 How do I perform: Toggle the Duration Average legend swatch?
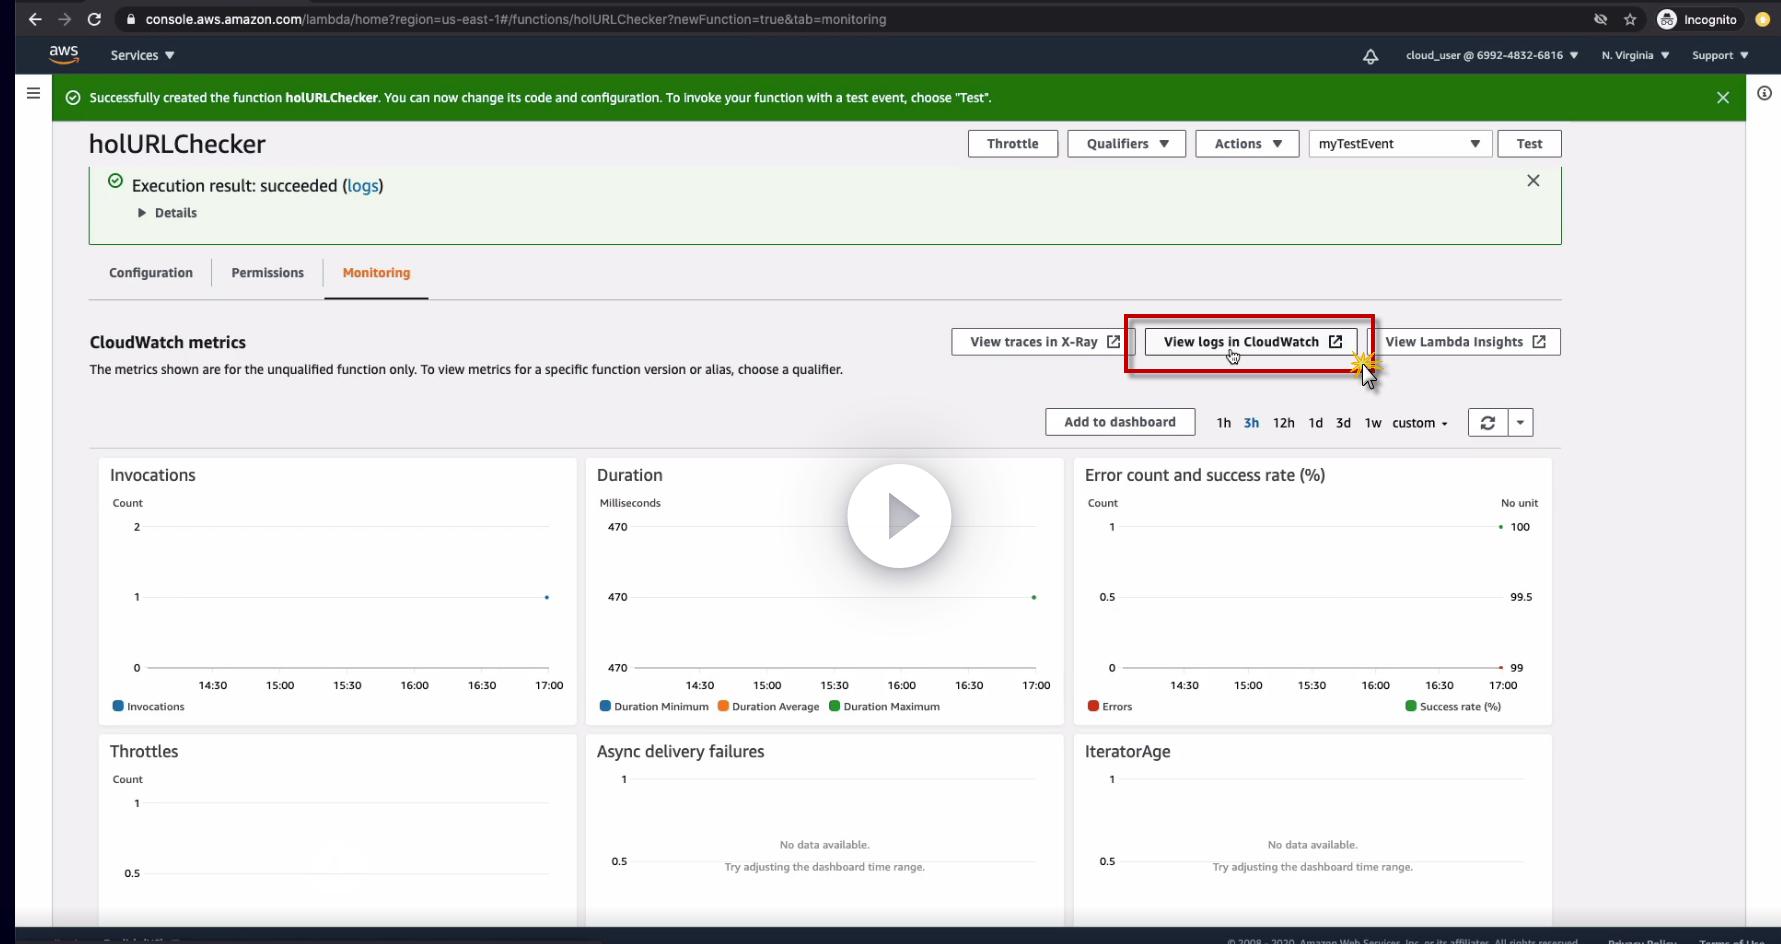click(x=723, y=706)
